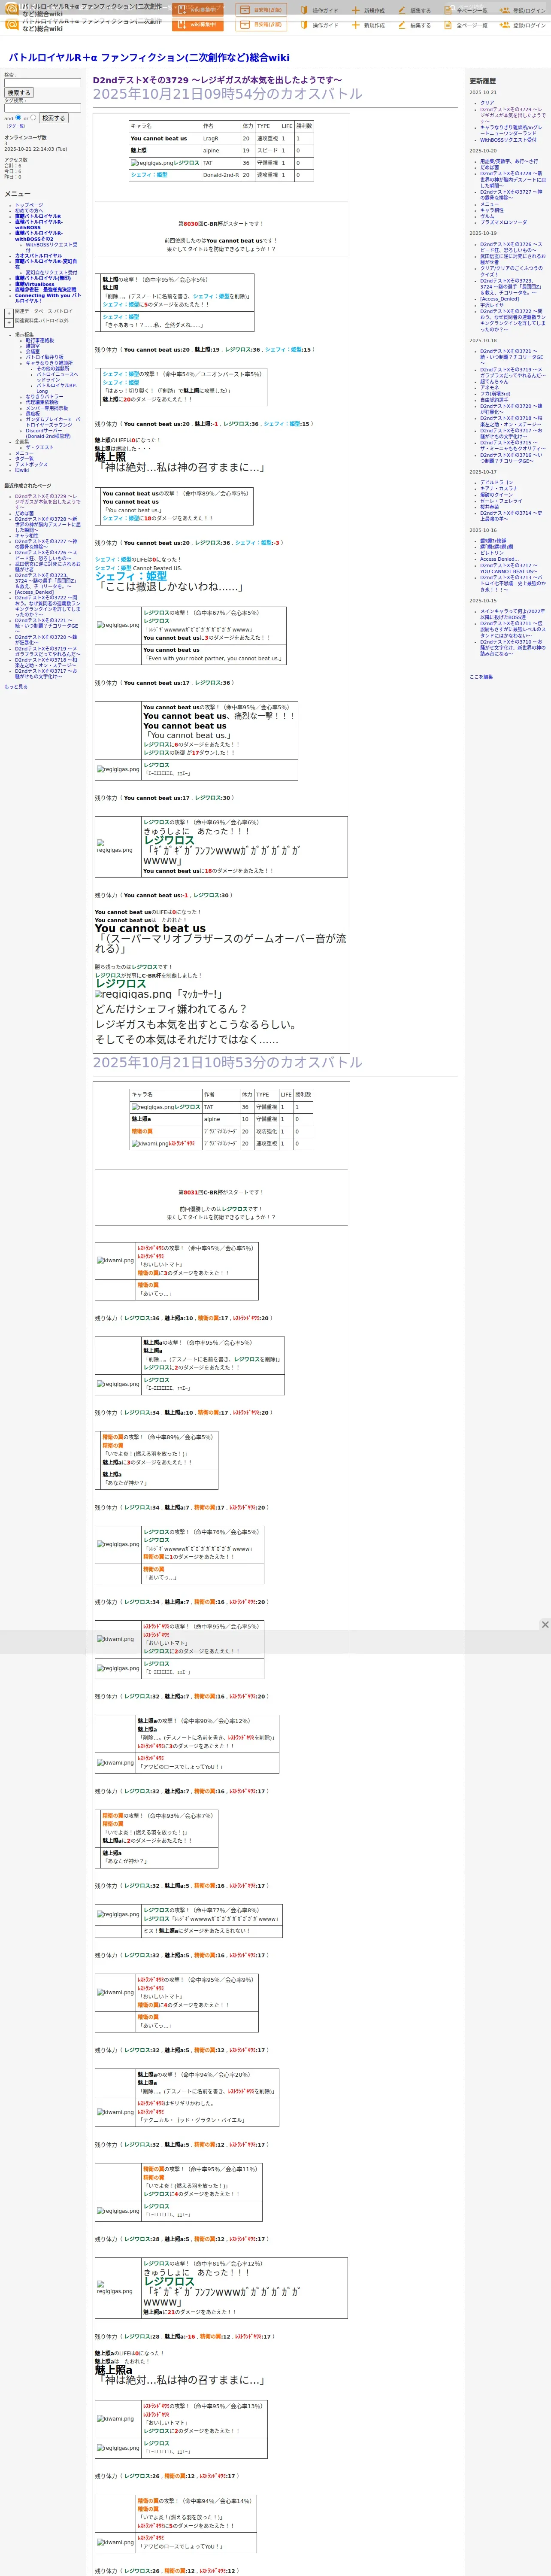This screenshot has height=2576, width=551.
Task: Focus the tag search input field
Action: (x=42, y=108)
